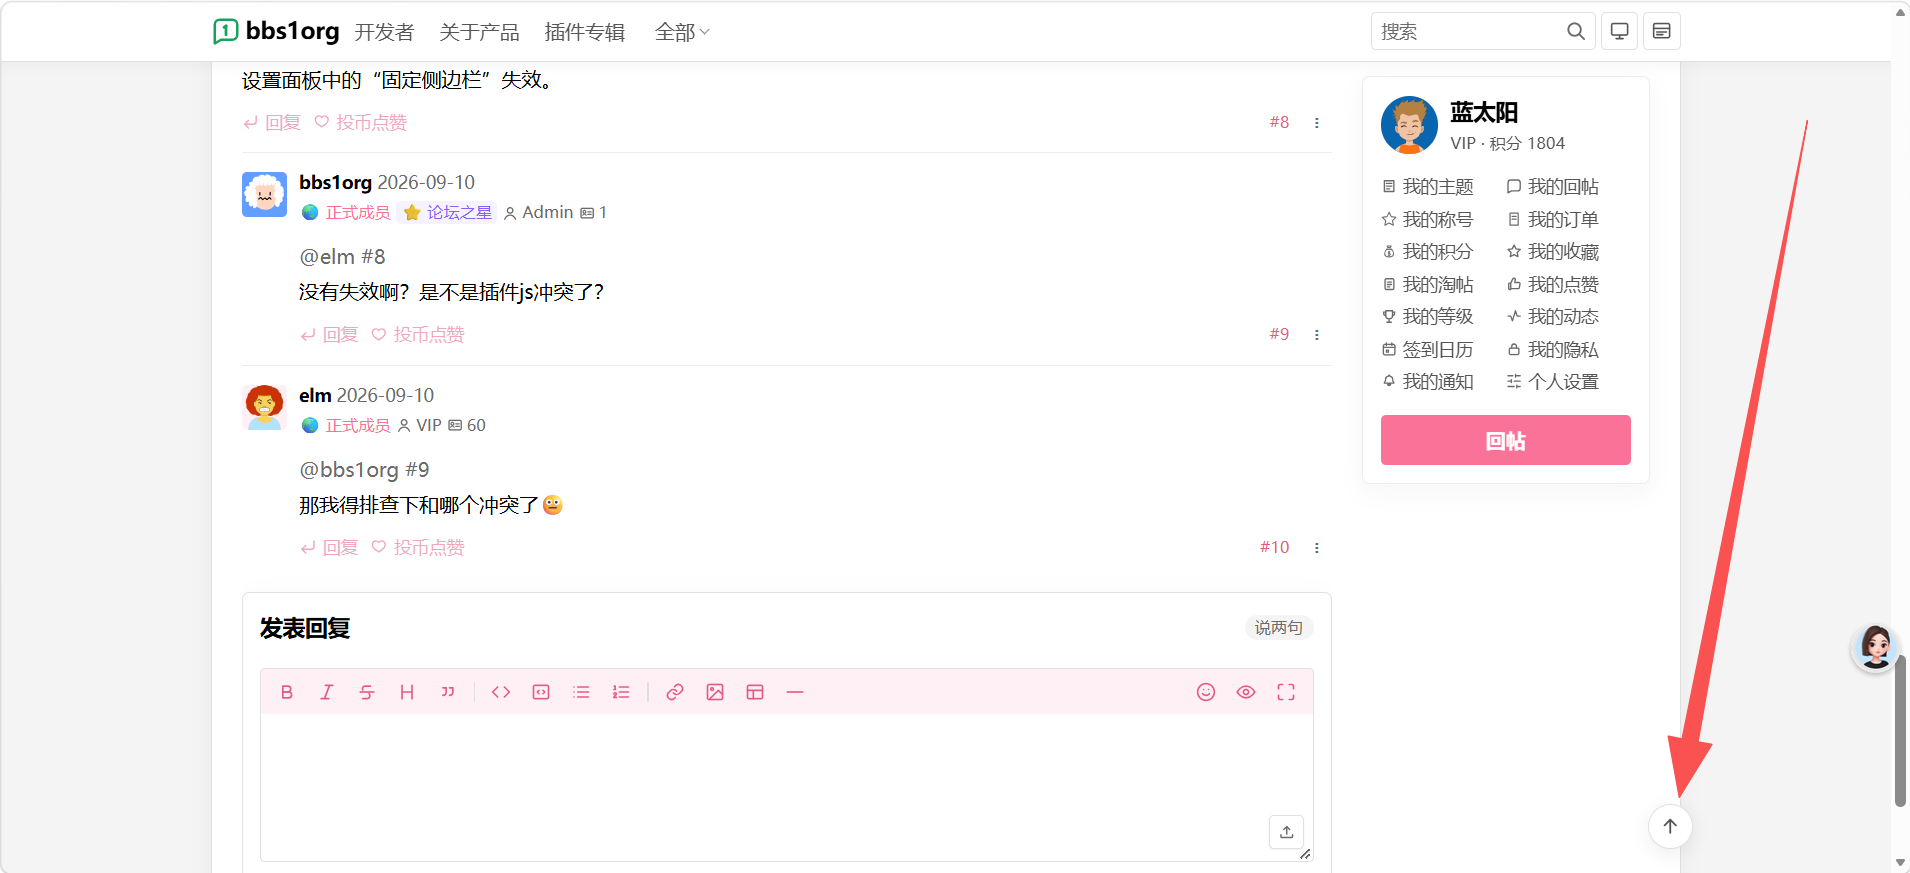
Task: Click the back-to-top arrow button
Action: point(1670,826)
